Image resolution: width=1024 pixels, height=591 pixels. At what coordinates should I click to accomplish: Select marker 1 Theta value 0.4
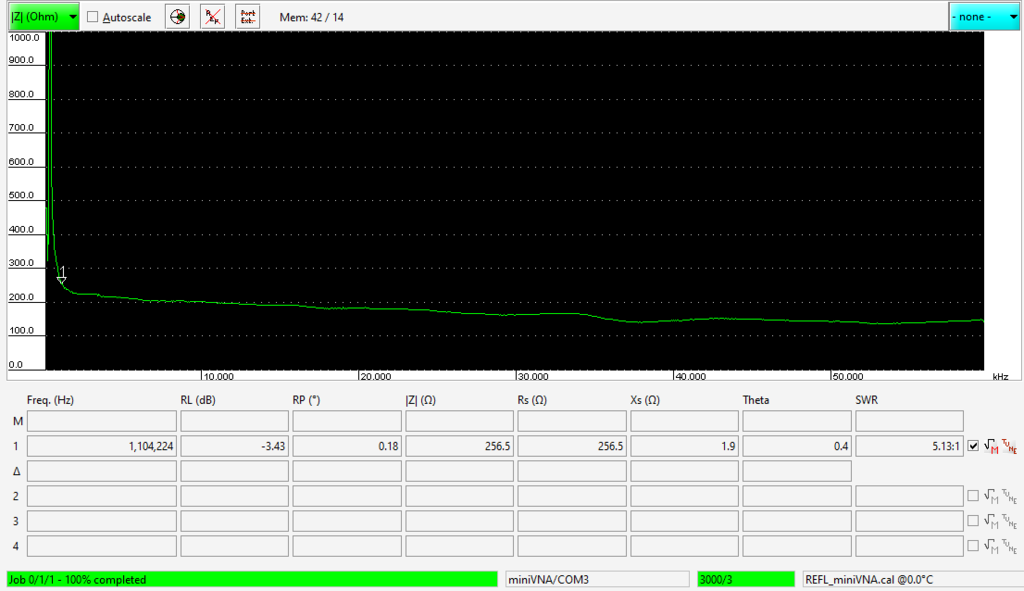[797, 446]
